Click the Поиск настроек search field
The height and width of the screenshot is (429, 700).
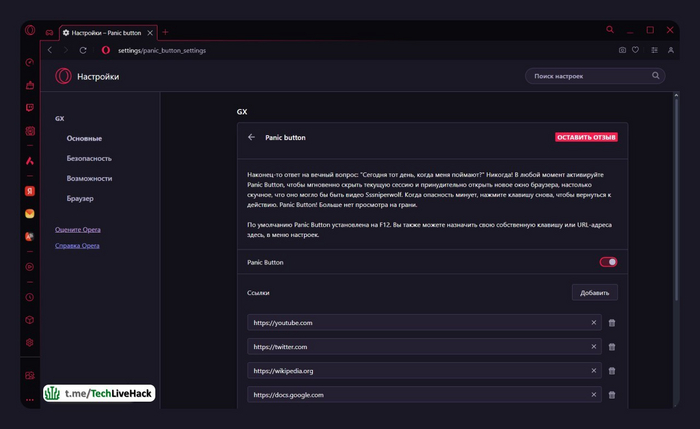pos(595,76)
